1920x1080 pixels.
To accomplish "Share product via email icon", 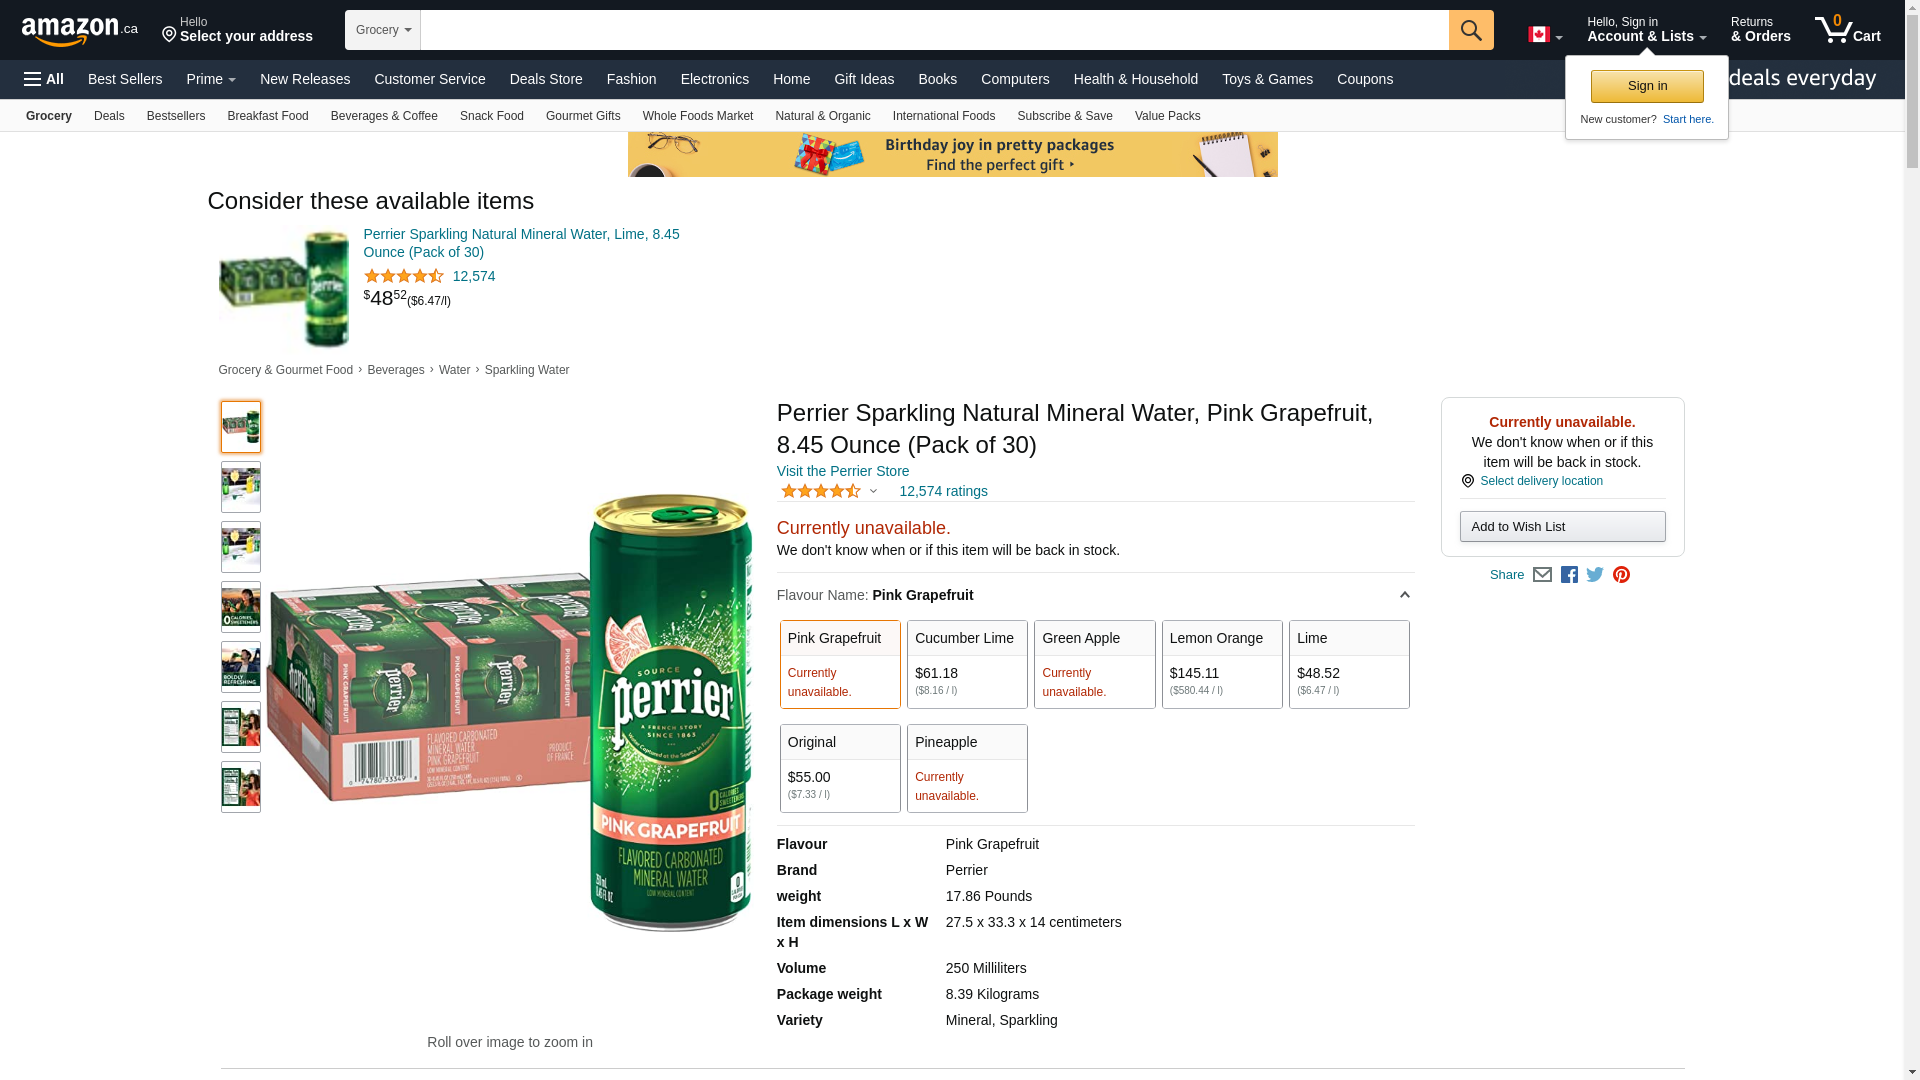I will coord(1542,575).
